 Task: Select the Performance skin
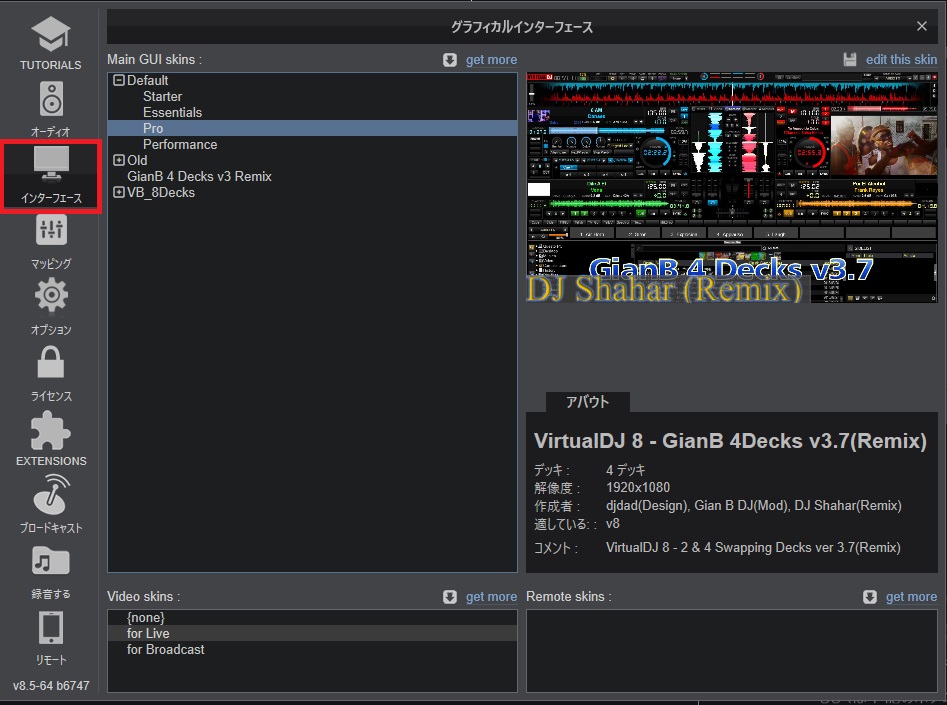[180, 144]
